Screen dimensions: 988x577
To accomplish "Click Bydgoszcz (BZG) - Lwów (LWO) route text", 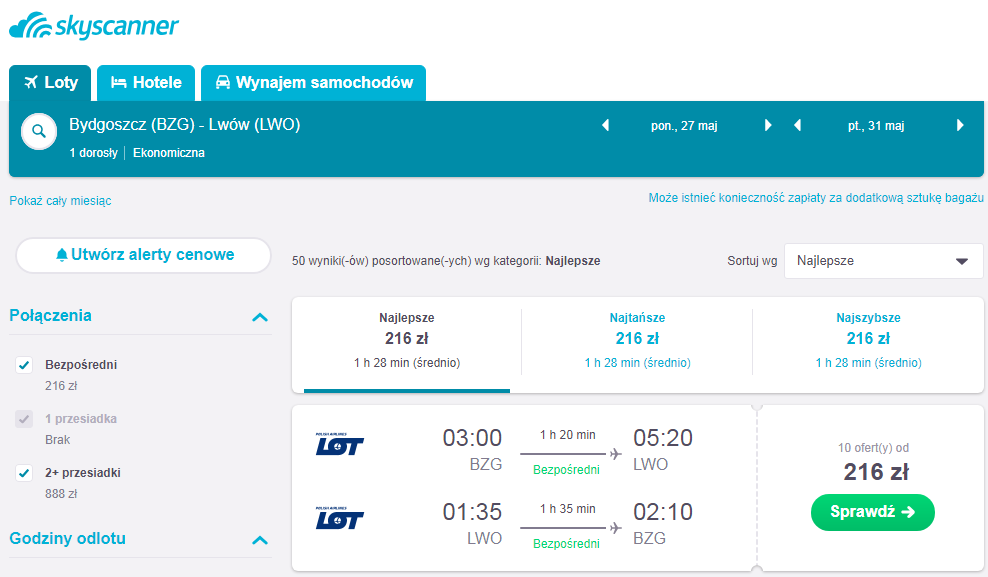I will point(185,125).
